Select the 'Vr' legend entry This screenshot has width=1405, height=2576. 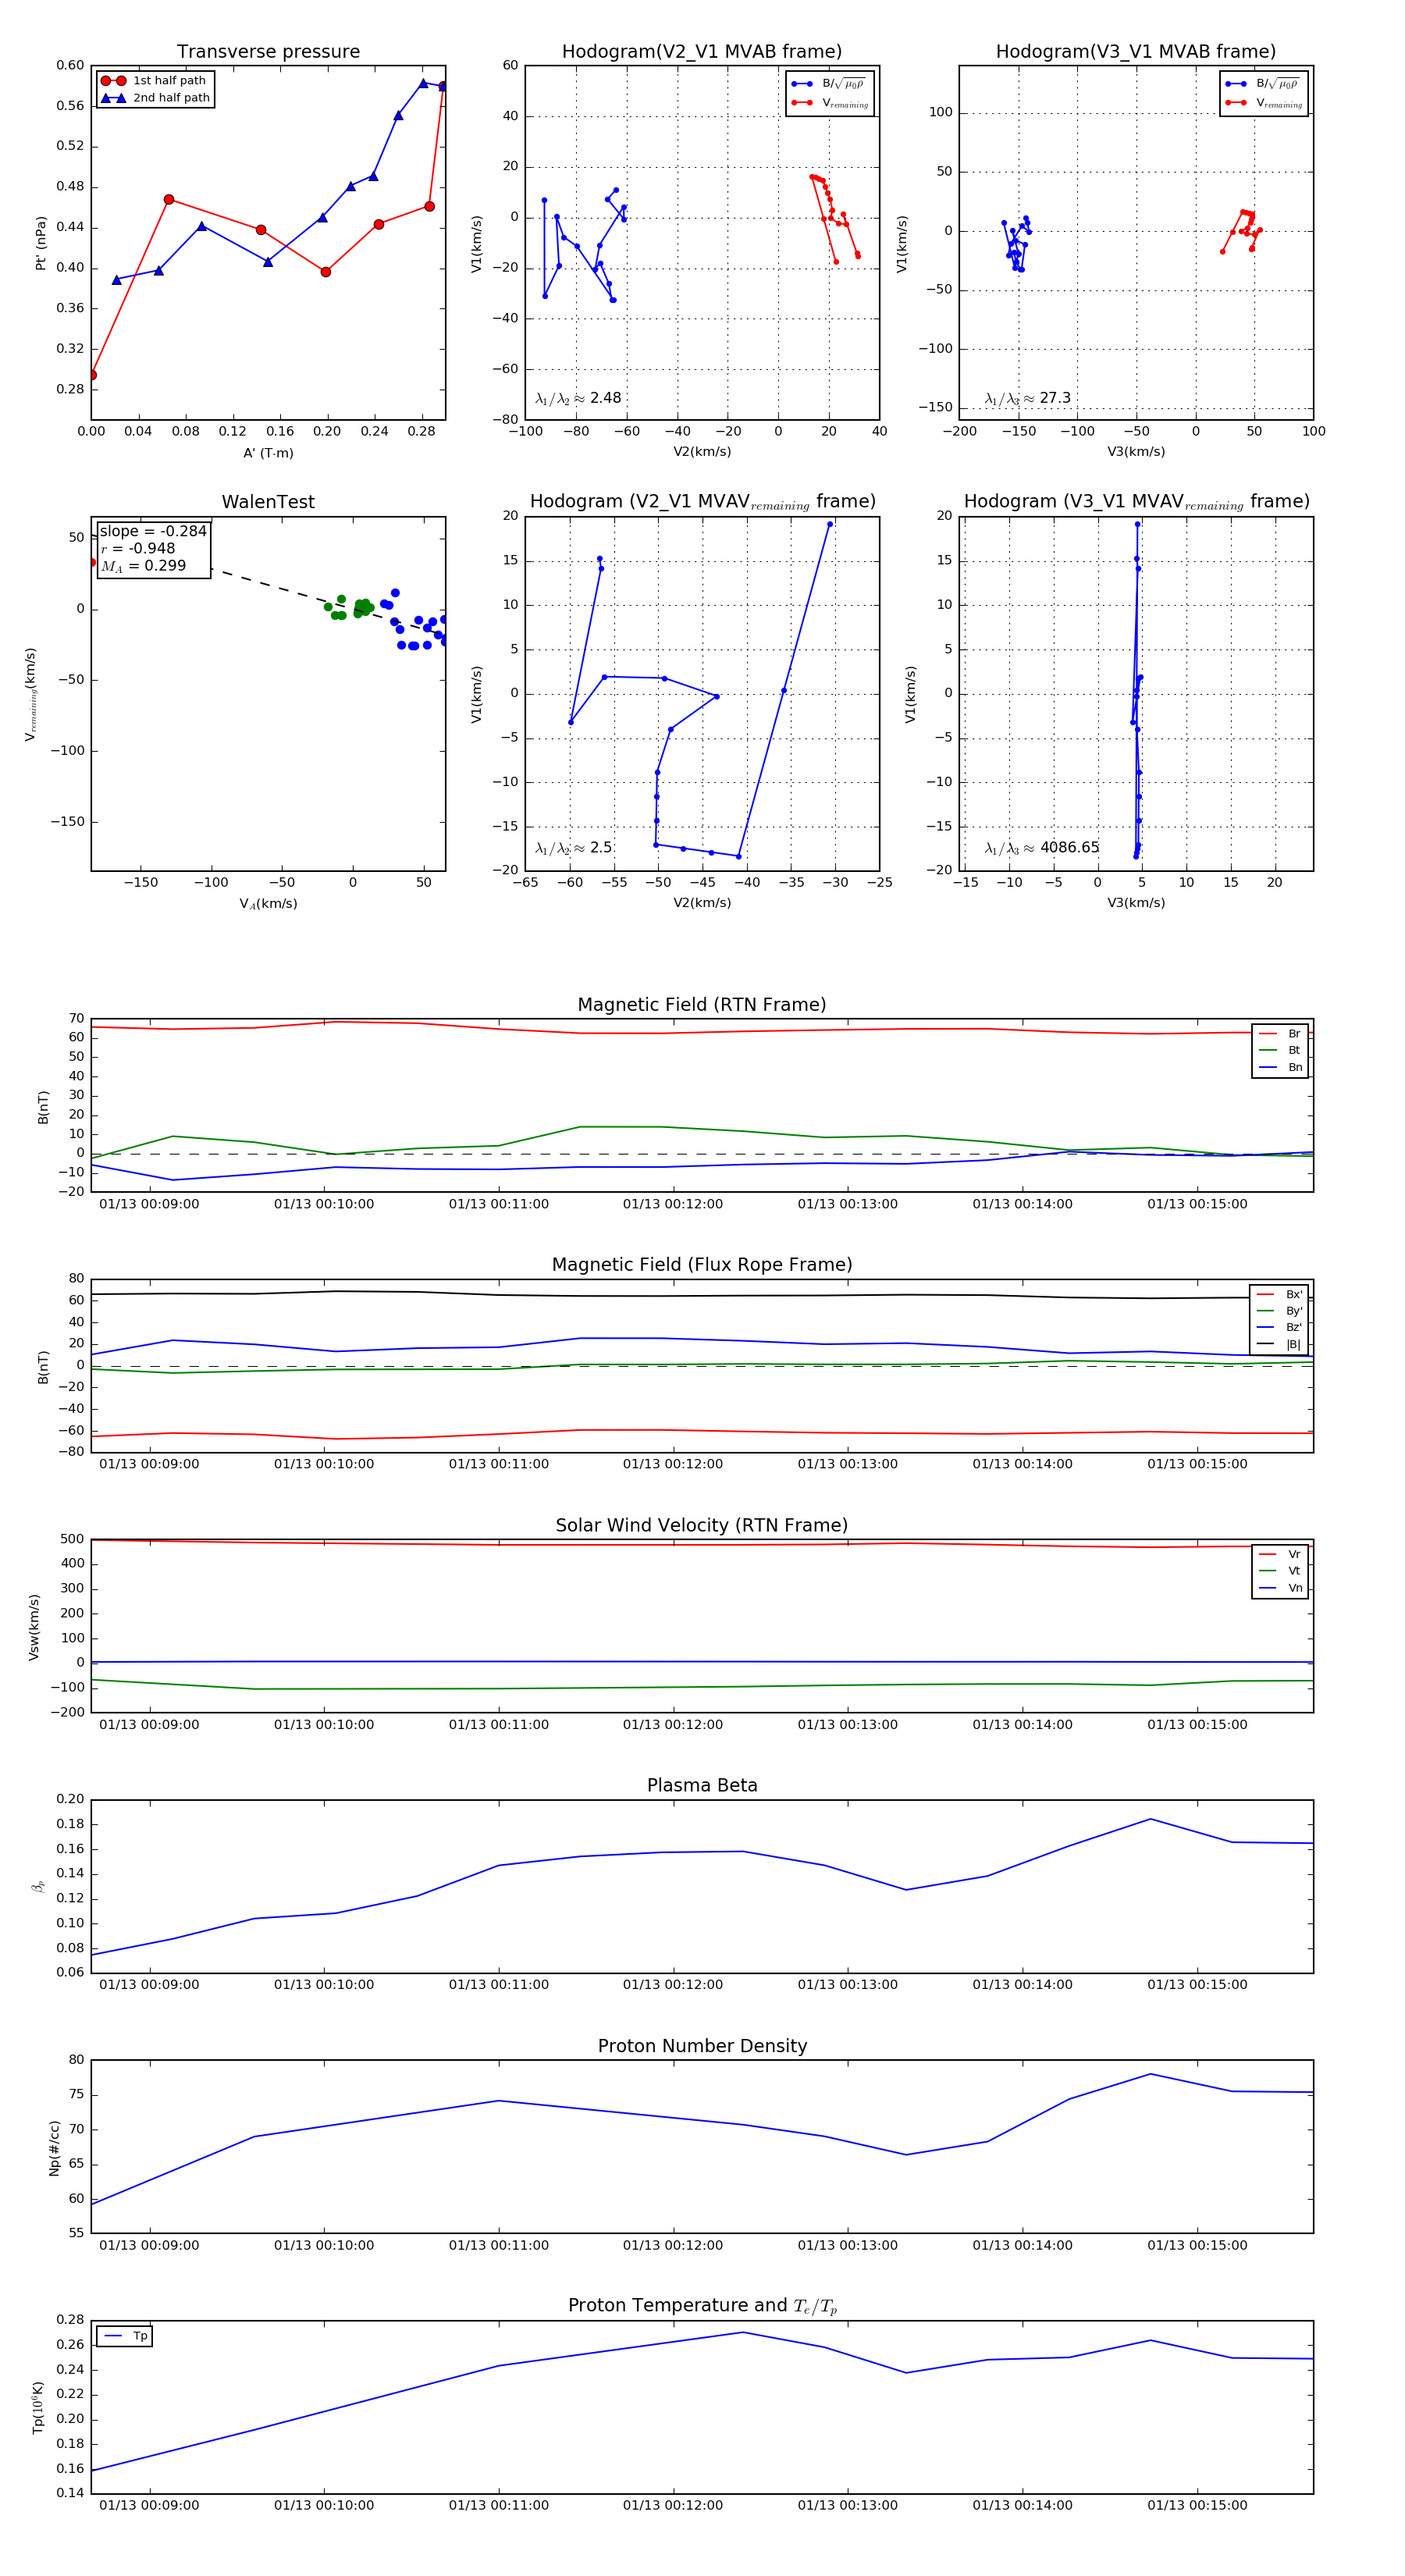[x=1280, y=1554]
